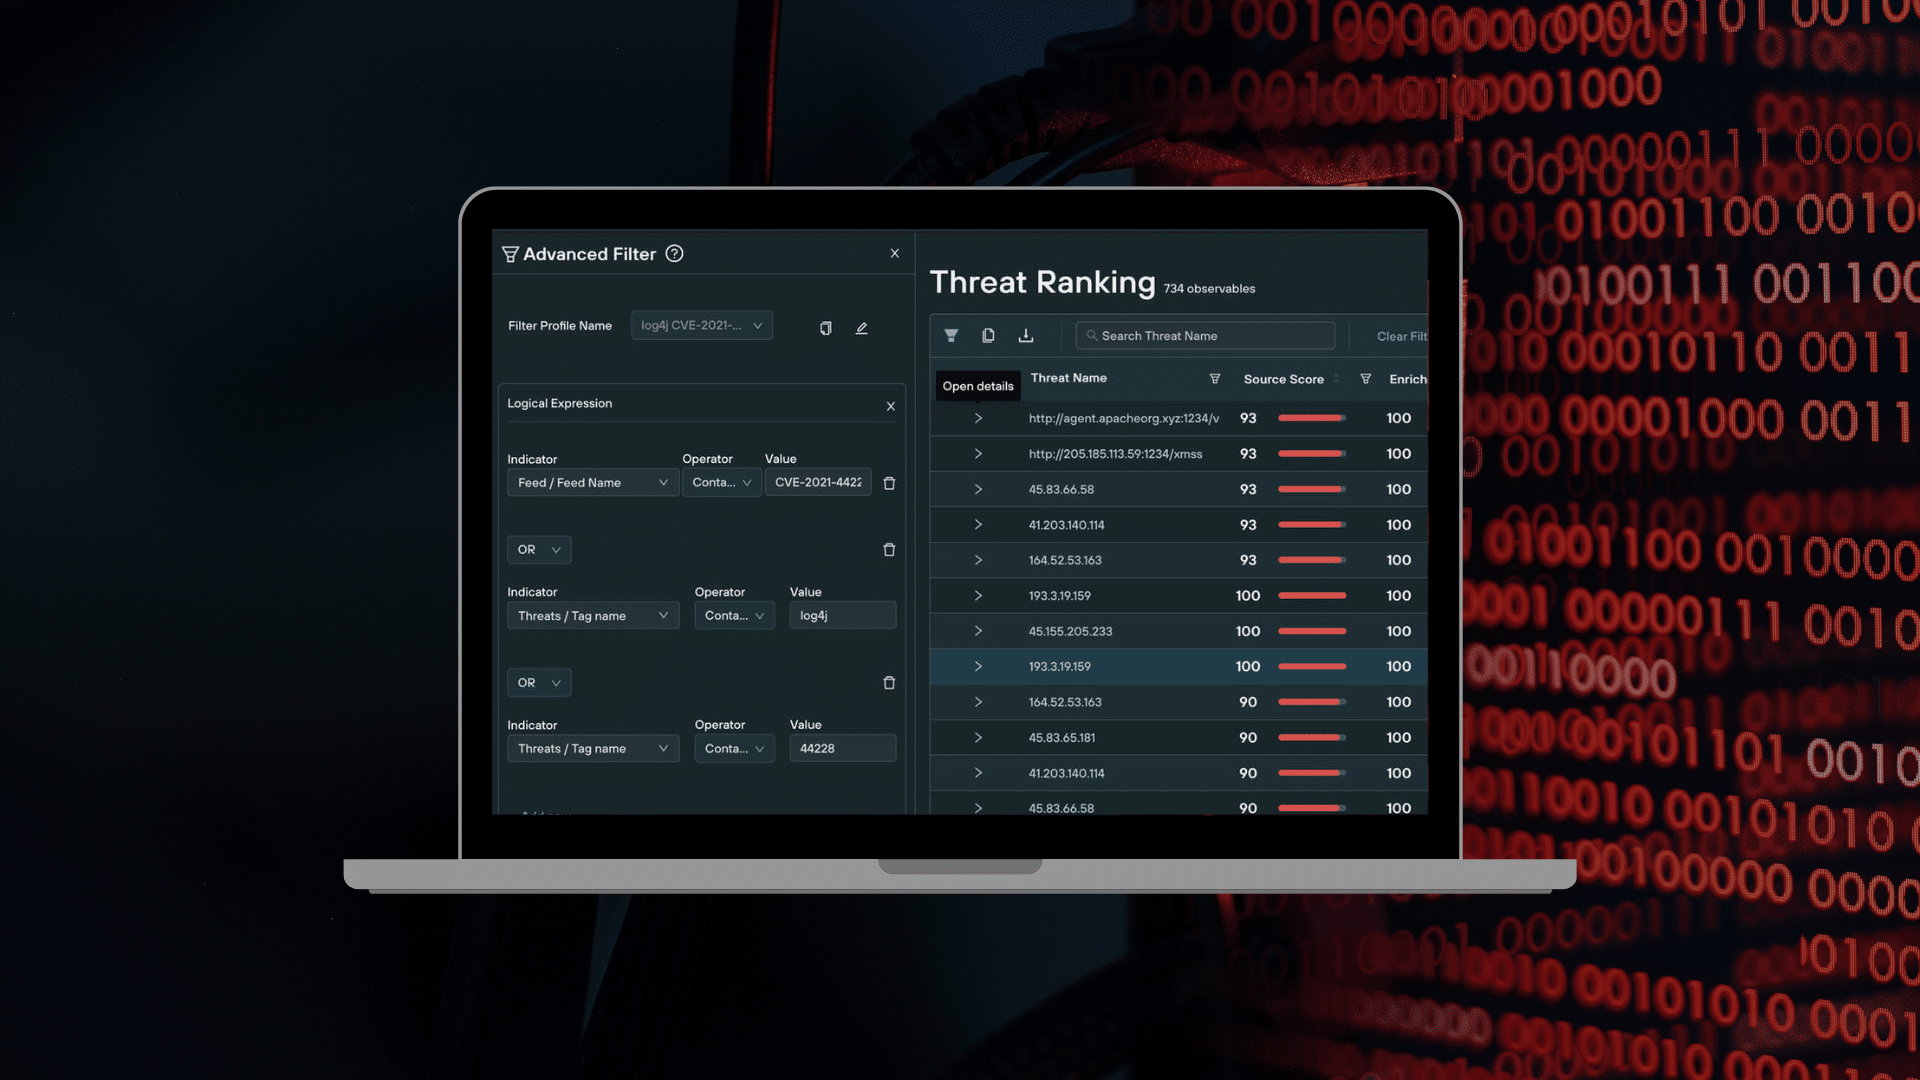Click the OR logical operator toggle button
The image size is (1920, 1080).
tap(537, 549)
